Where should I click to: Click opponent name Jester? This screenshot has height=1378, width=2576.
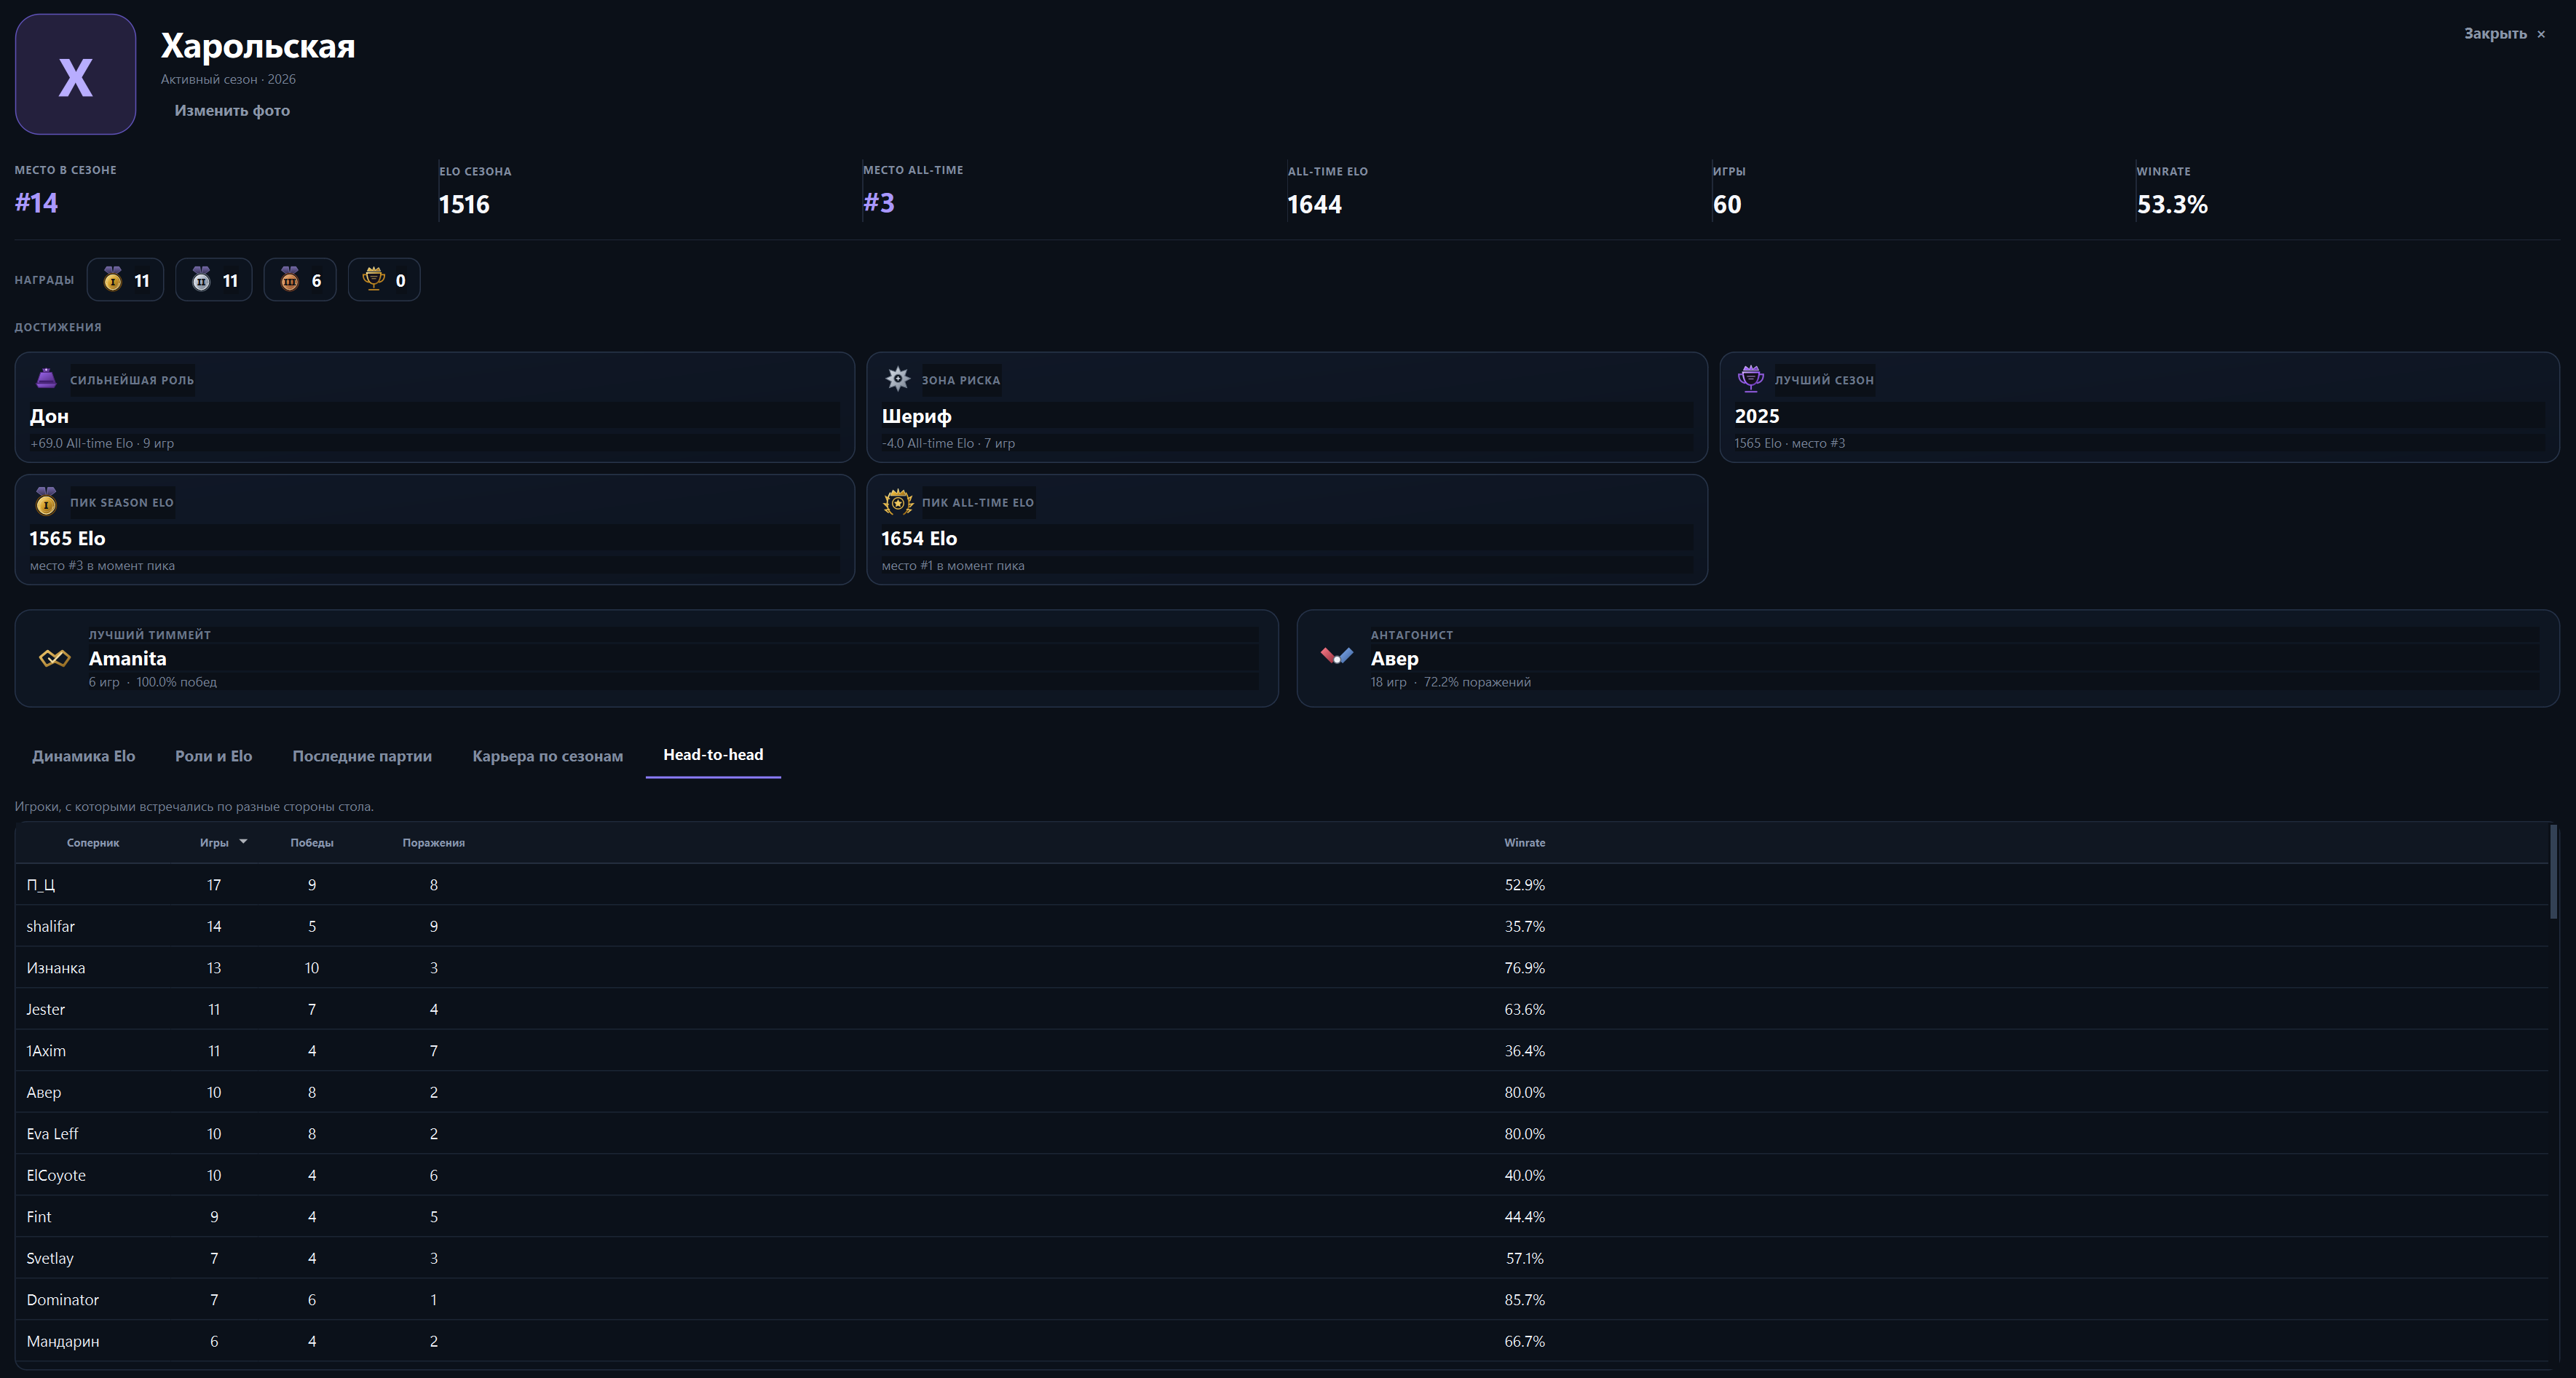pyautogui.click(x=46, y=1010)
